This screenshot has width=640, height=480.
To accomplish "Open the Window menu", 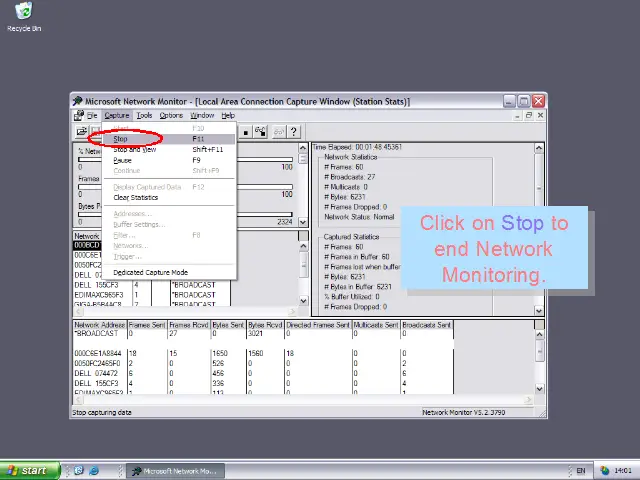I will [202, 116].
